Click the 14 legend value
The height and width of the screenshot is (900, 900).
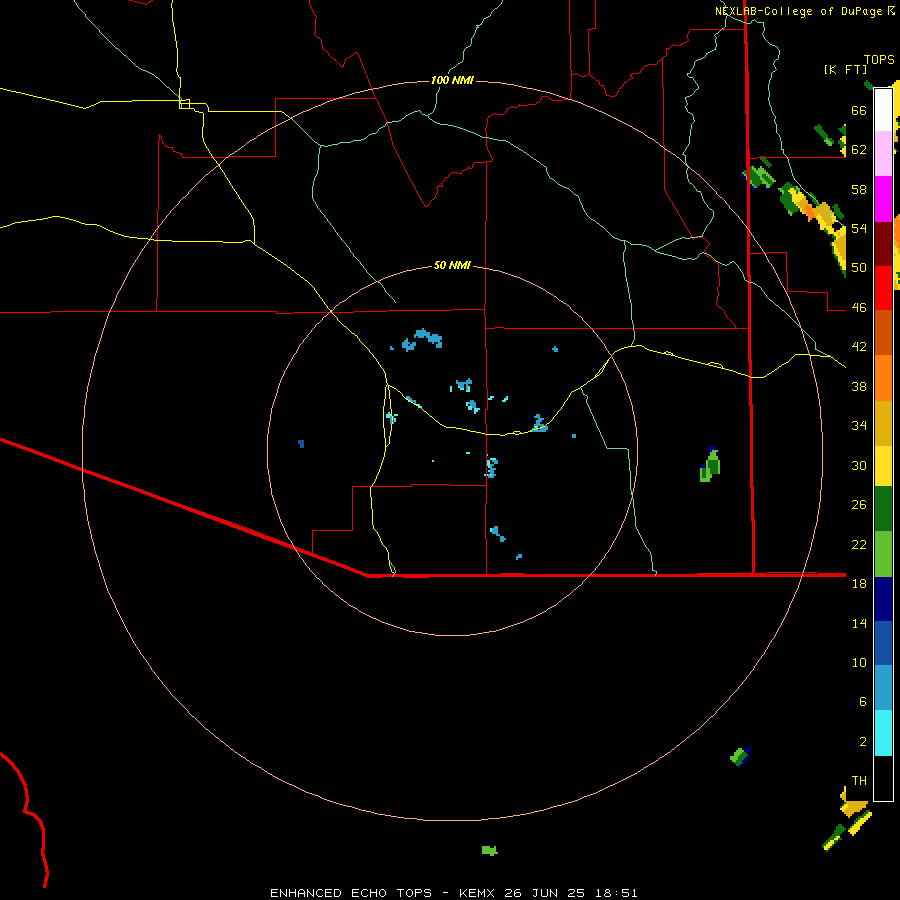pos(859,623)
